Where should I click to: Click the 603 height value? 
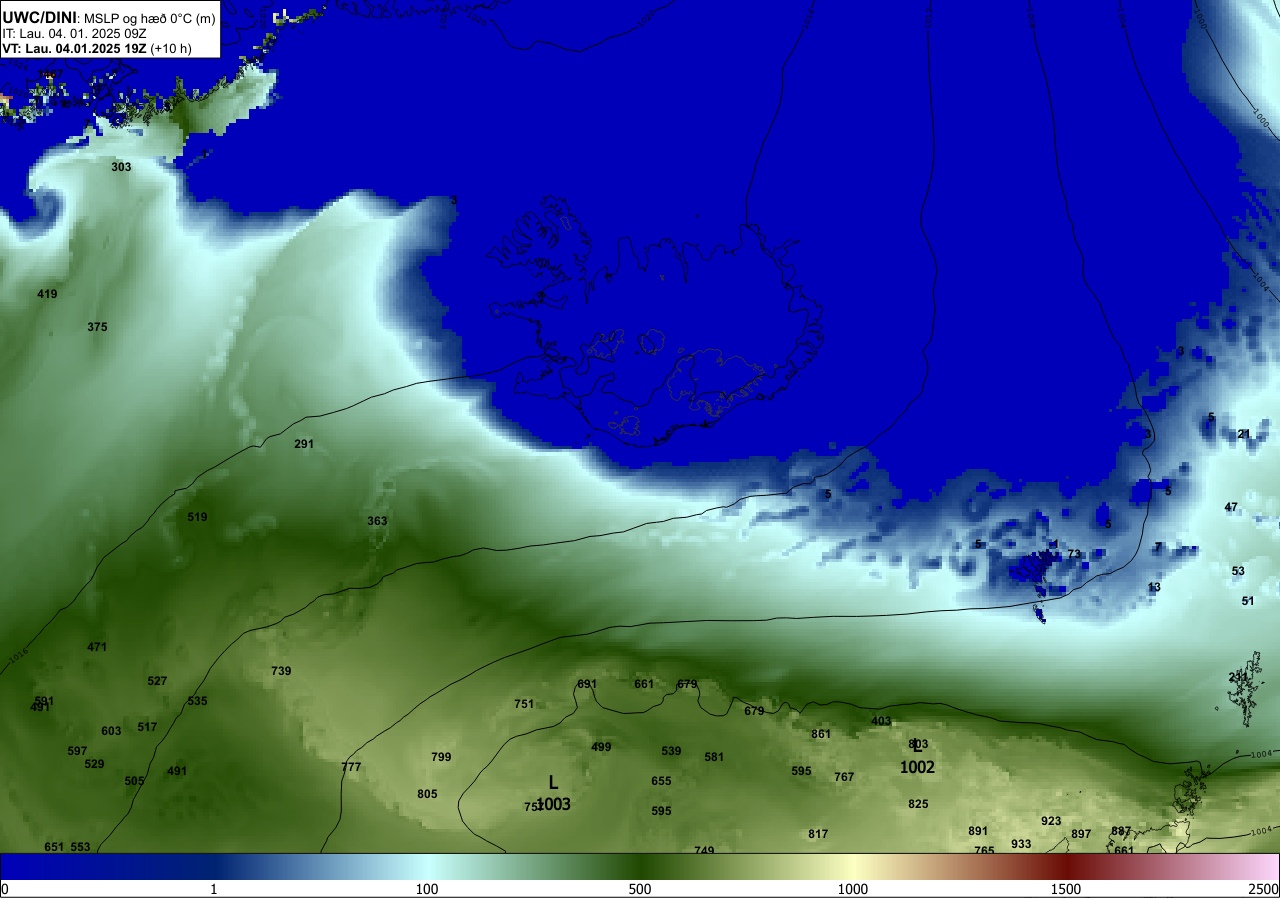click(x=111, y=731)
